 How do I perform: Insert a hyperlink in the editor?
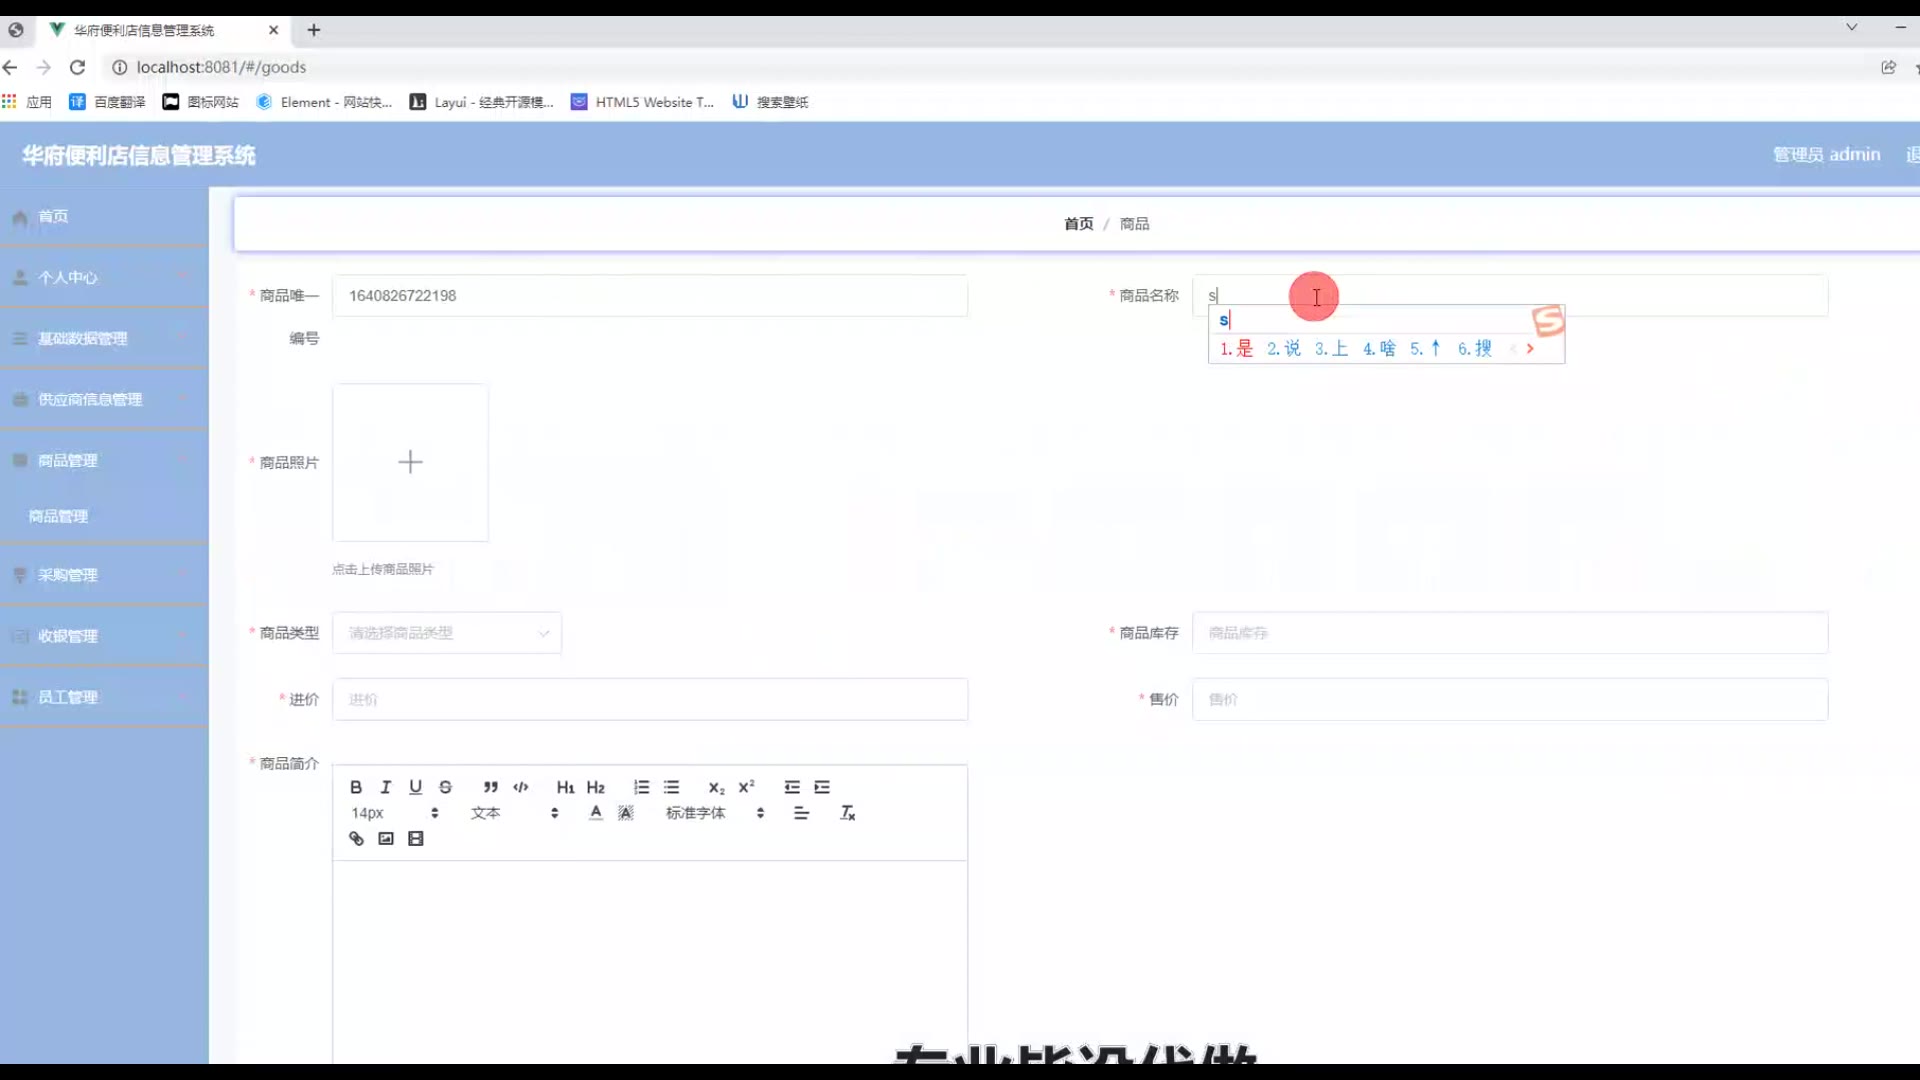point(356,839)
